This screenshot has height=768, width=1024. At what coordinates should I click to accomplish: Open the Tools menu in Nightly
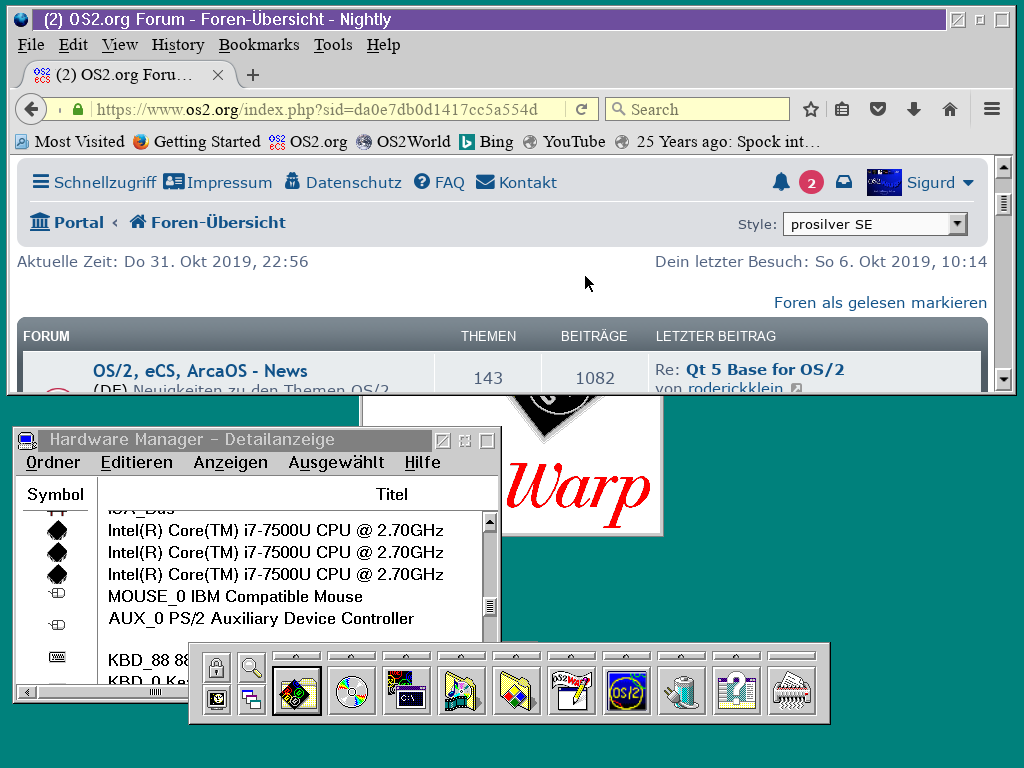click(x=332, y=45)
